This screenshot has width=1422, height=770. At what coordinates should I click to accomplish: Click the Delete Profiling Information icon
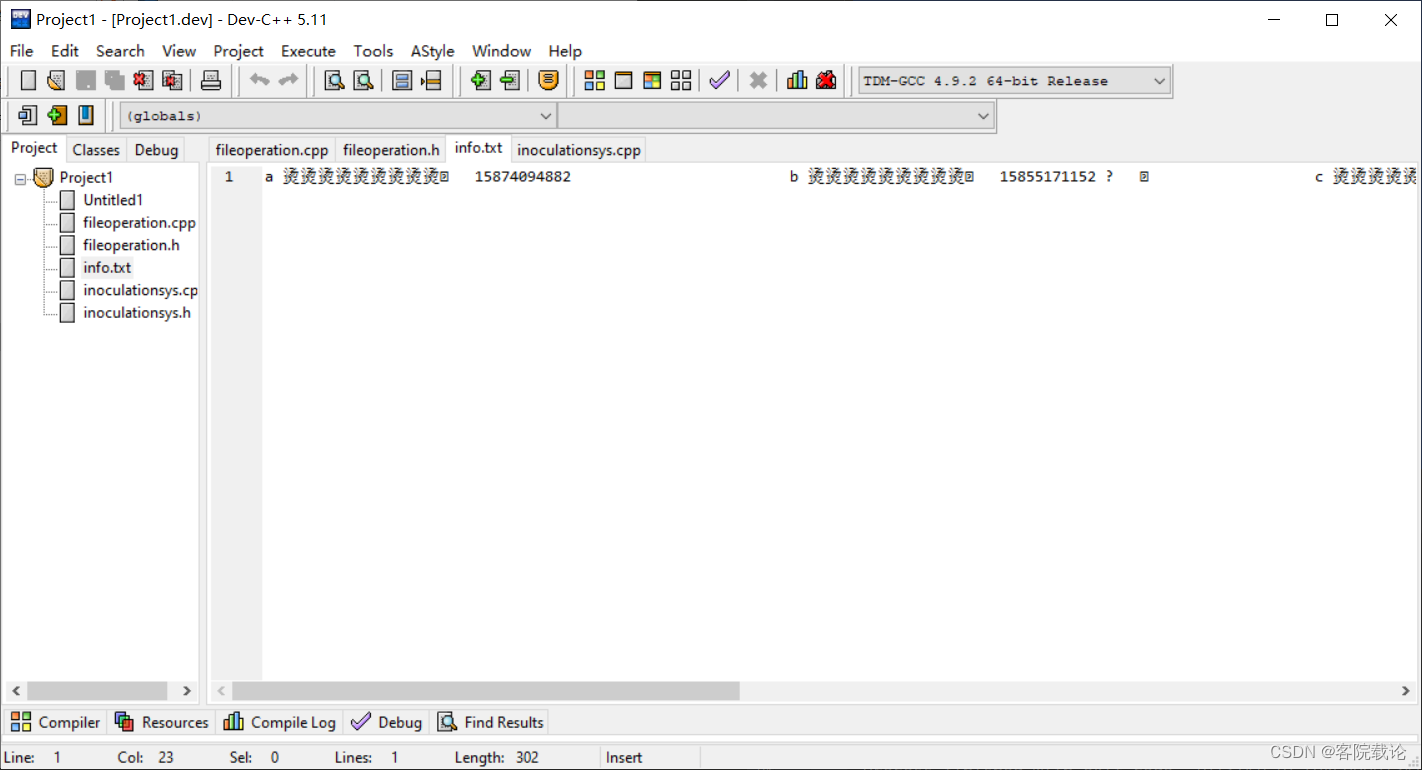[x=826, y=80]
